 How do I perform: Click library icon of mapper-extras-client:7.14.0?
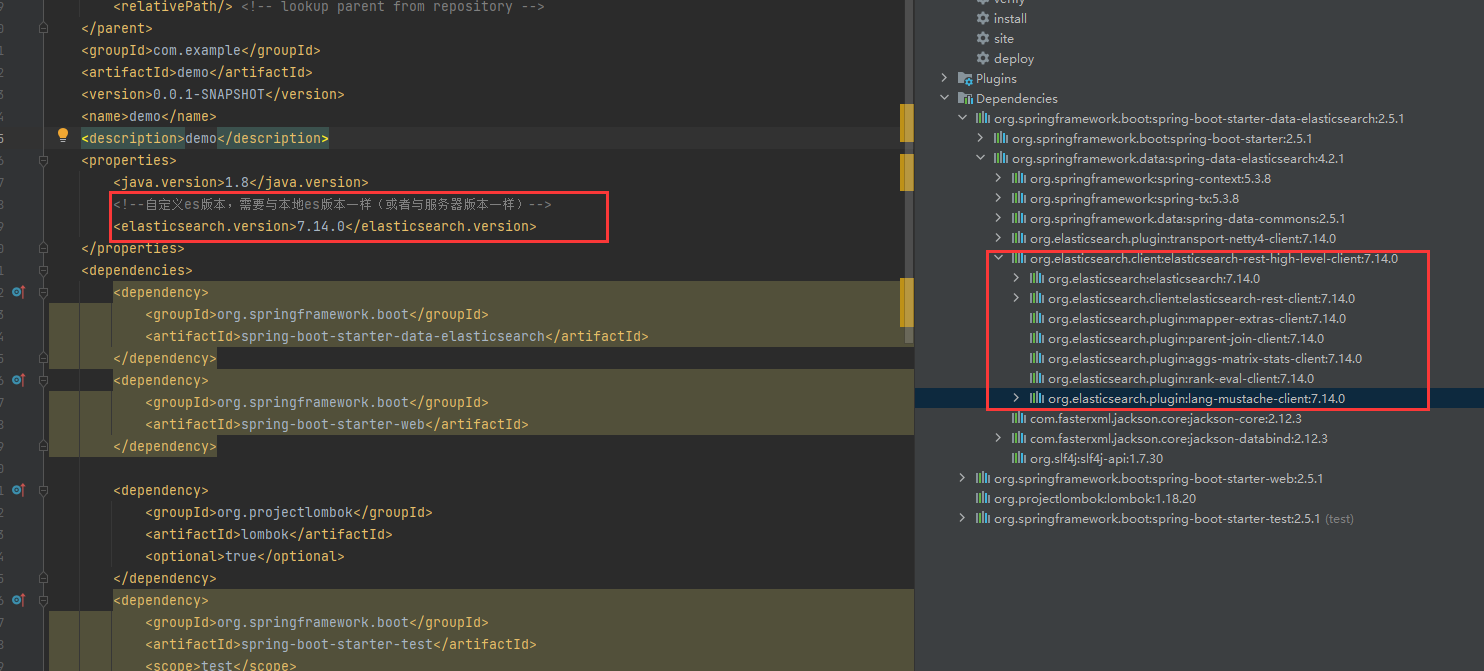click(1037, 318)
